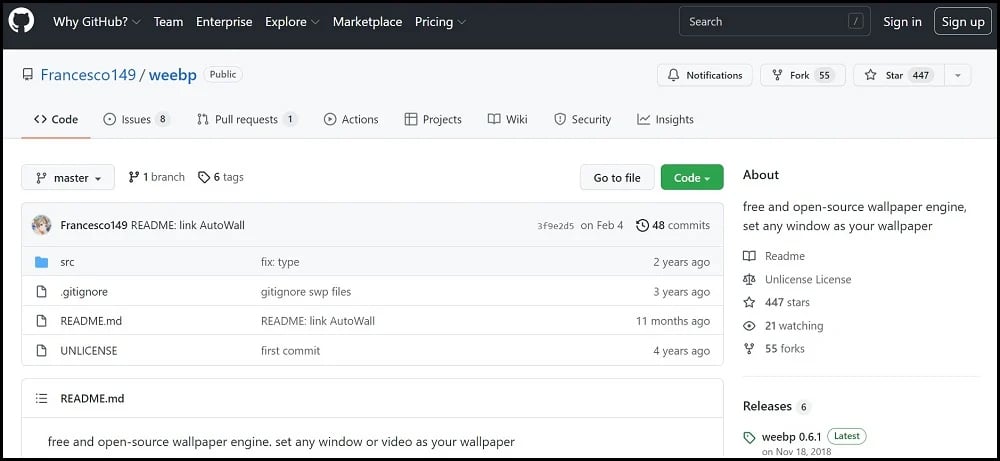Click Francesco149's avatar in the commit row
The width and height of the screenshot is (1000, 461).
click(41, 225)
